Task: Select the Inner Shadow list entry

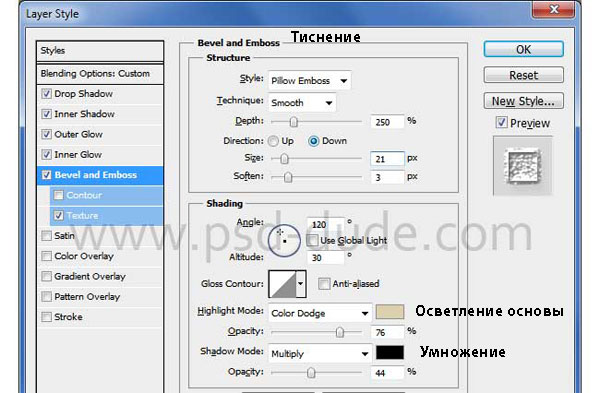Action: pyautogui.click(x=85, y=114)
